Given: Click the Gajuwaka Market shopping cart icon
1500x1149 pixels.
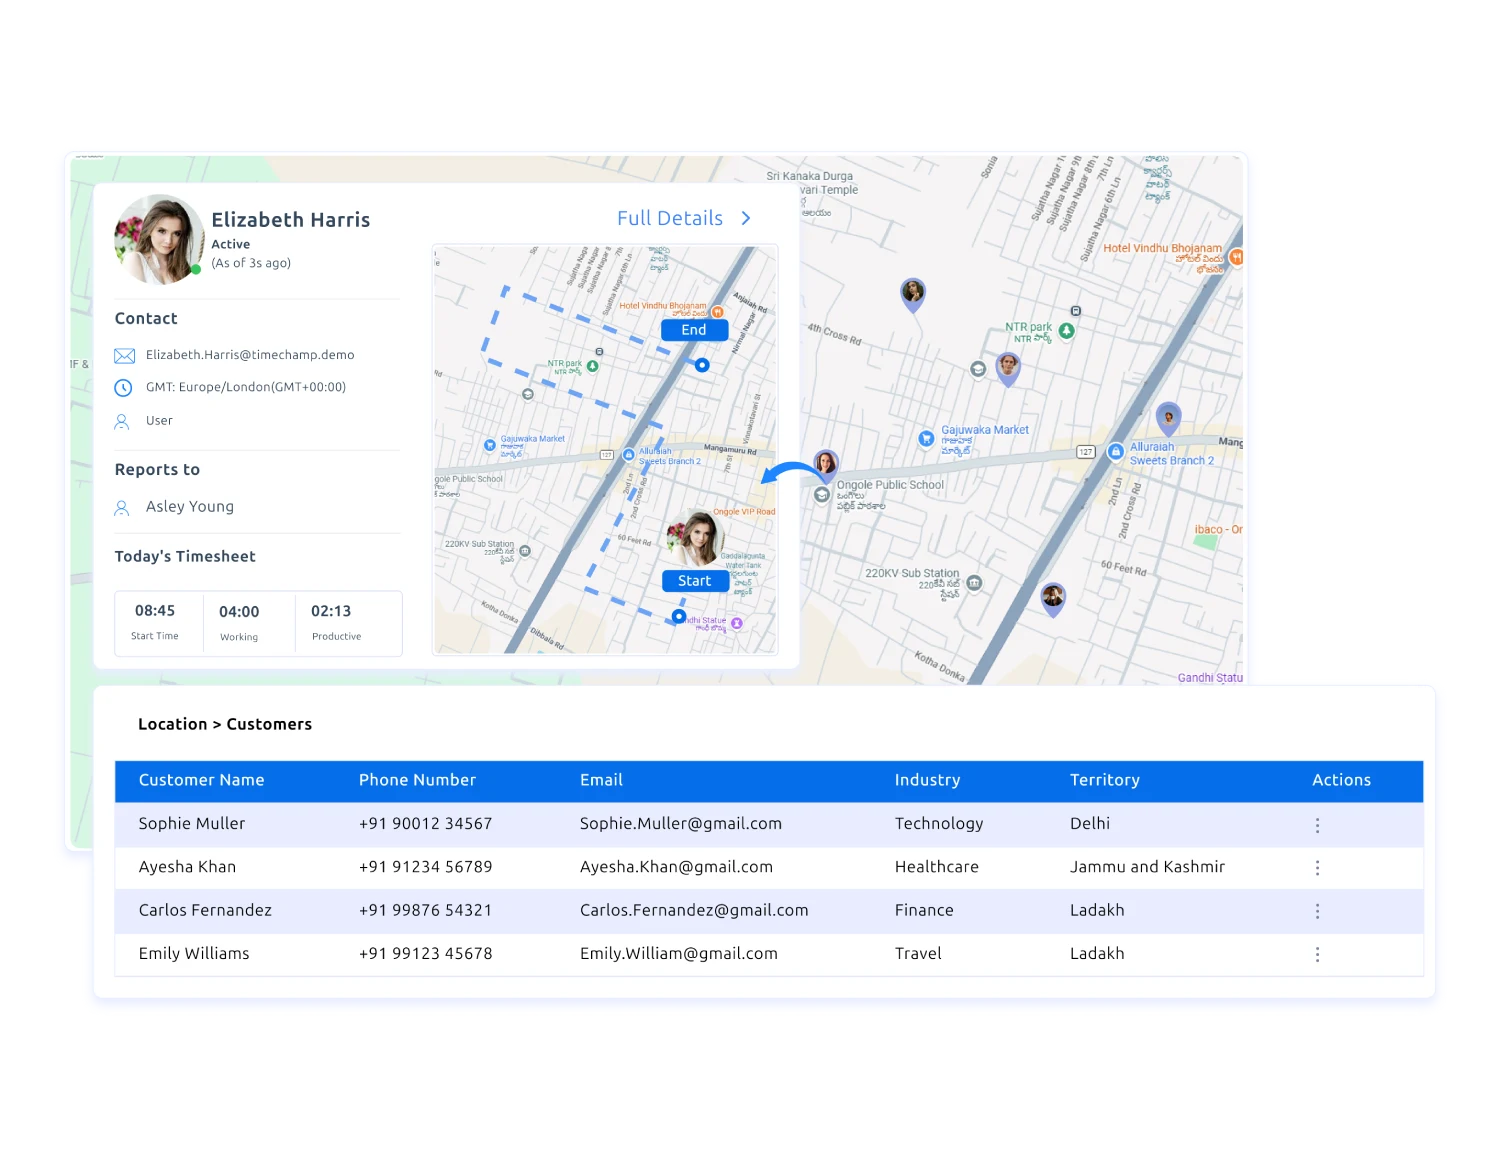Looking at the screenshot, I should (x=927, y=436).
